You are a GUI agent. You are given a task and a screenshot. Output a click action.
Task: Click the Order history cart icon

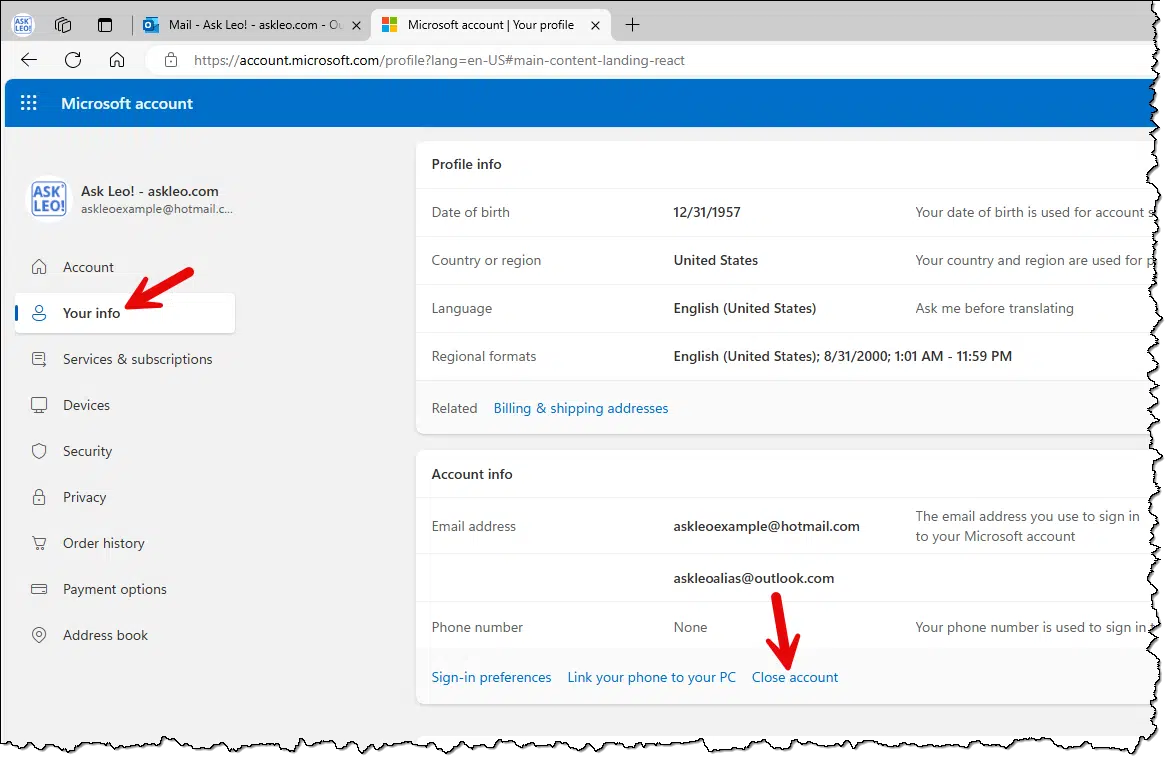[x=39, y=544]
